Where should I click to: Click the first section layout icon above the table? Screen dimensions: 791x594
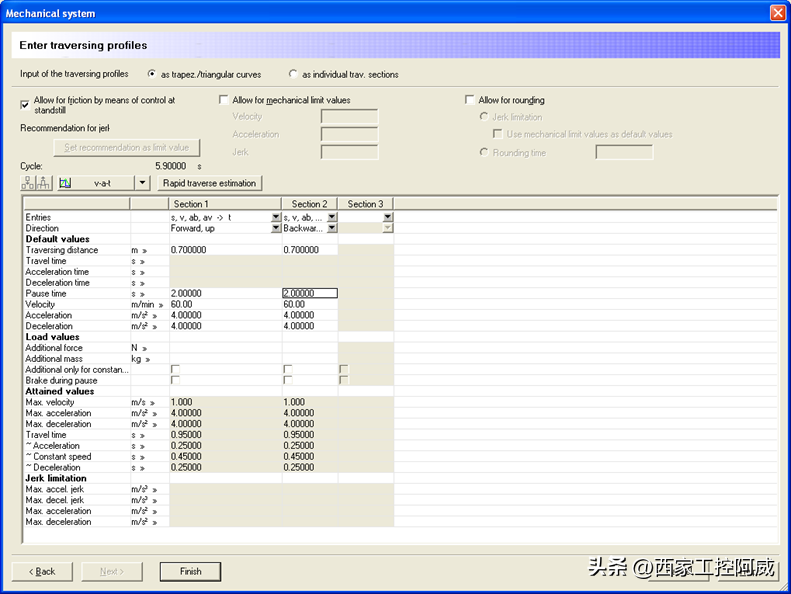tap(28, 183)
